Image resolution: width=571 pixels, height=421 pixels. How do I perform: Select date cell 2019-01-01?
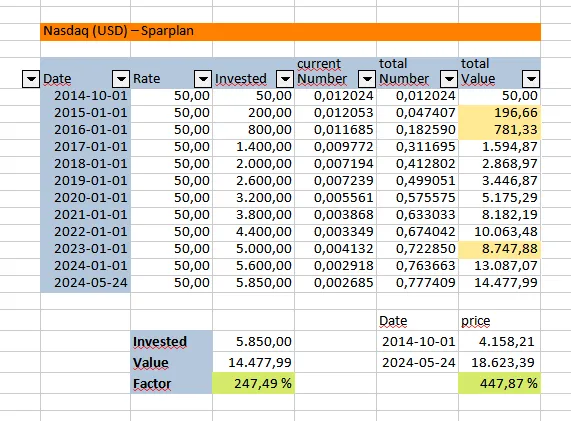85,181
